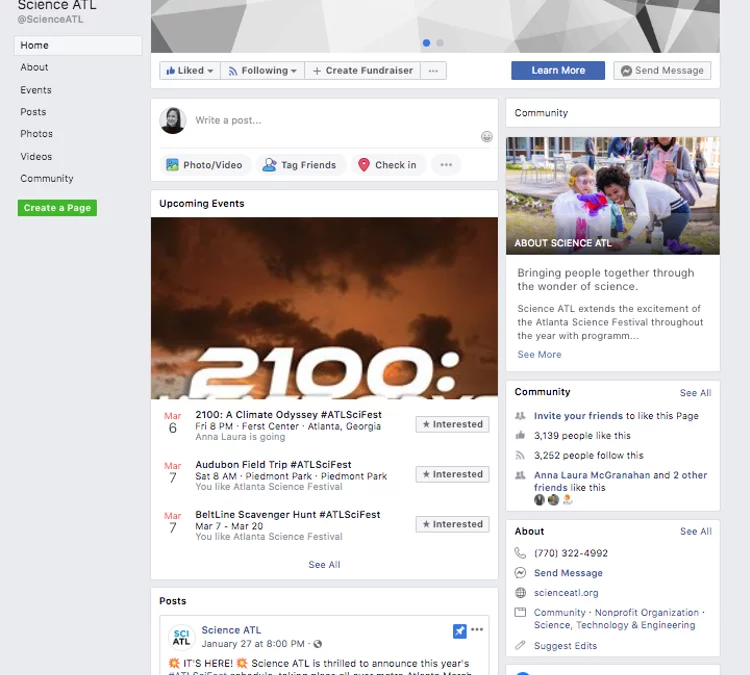
Task: See All in the Community section
Action: pos(695,393)
